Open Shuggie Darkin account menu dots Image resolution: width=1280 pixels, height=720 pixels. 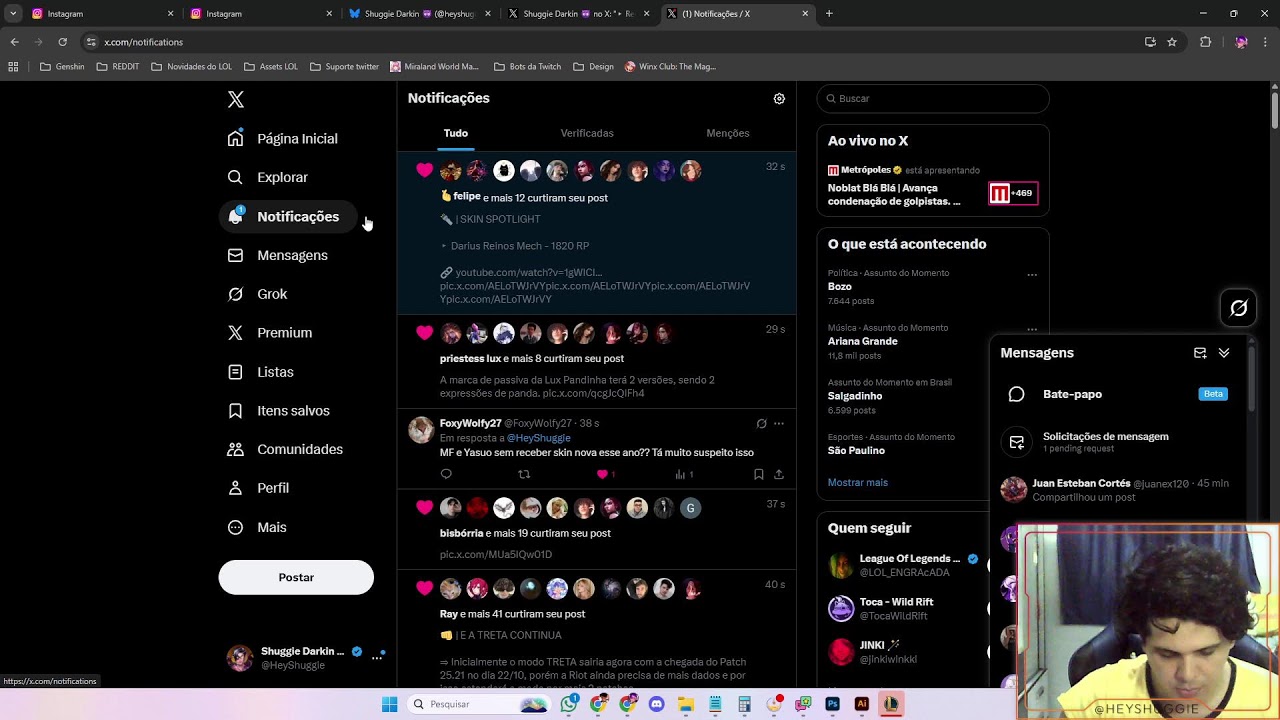coord(377,657)
